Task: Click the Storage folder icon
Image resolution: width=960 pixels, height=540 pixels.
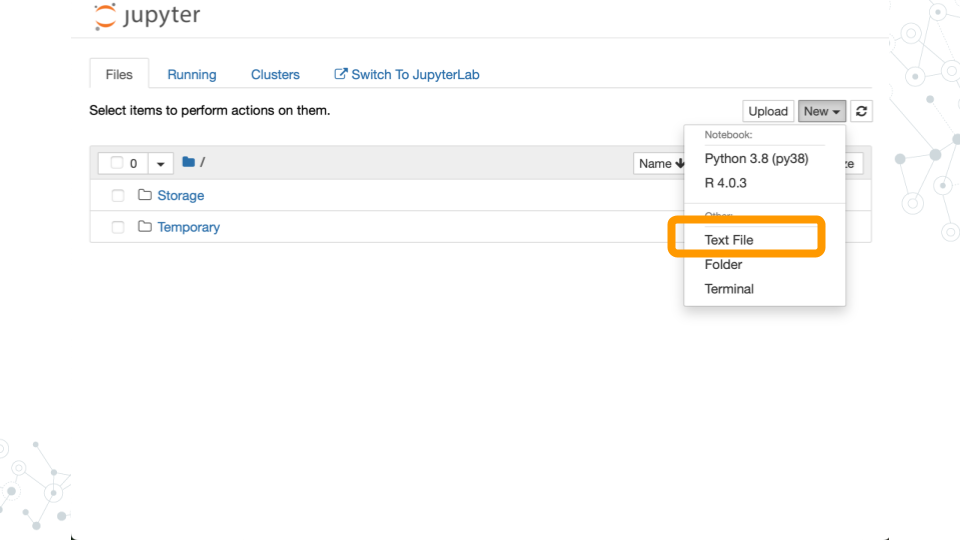Action: point(144,195)
